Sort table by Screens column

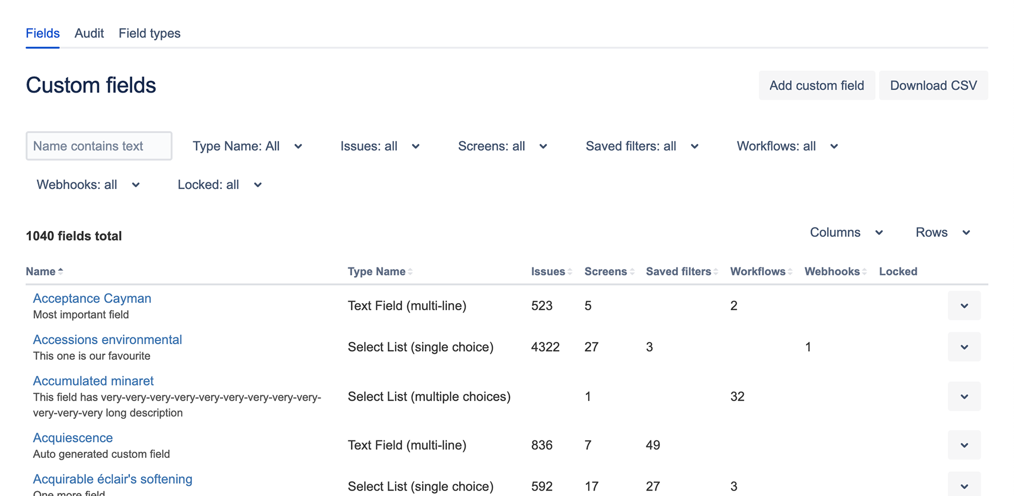632,272
